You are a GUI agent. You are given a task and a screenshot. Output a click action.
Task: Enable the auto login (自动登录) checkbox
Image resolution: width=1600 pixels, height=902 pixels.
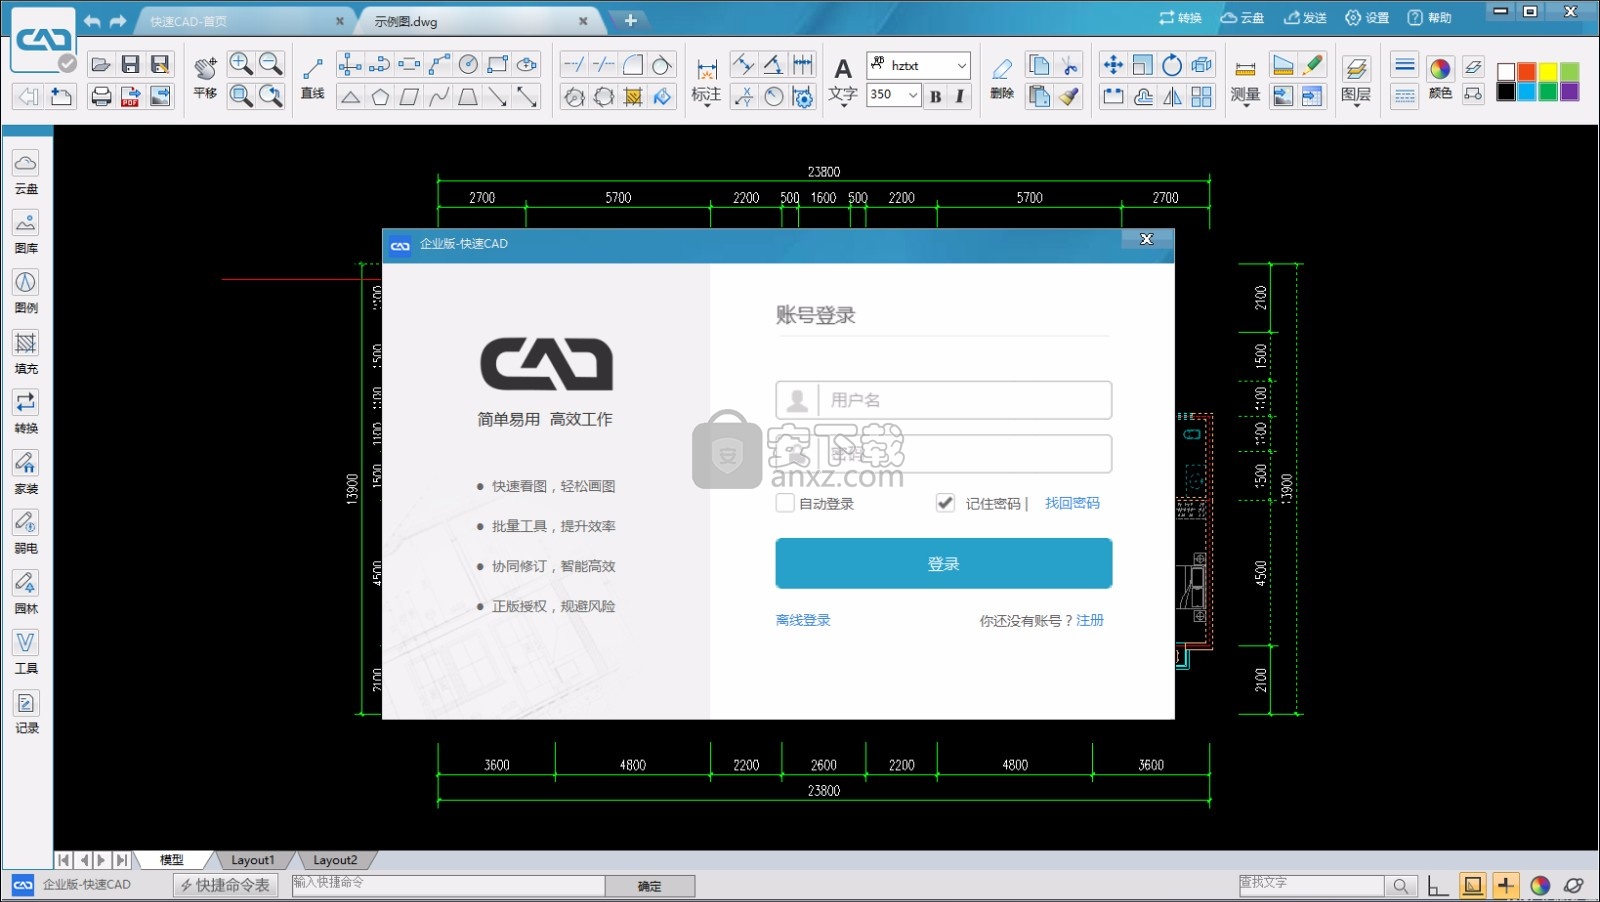785,503
